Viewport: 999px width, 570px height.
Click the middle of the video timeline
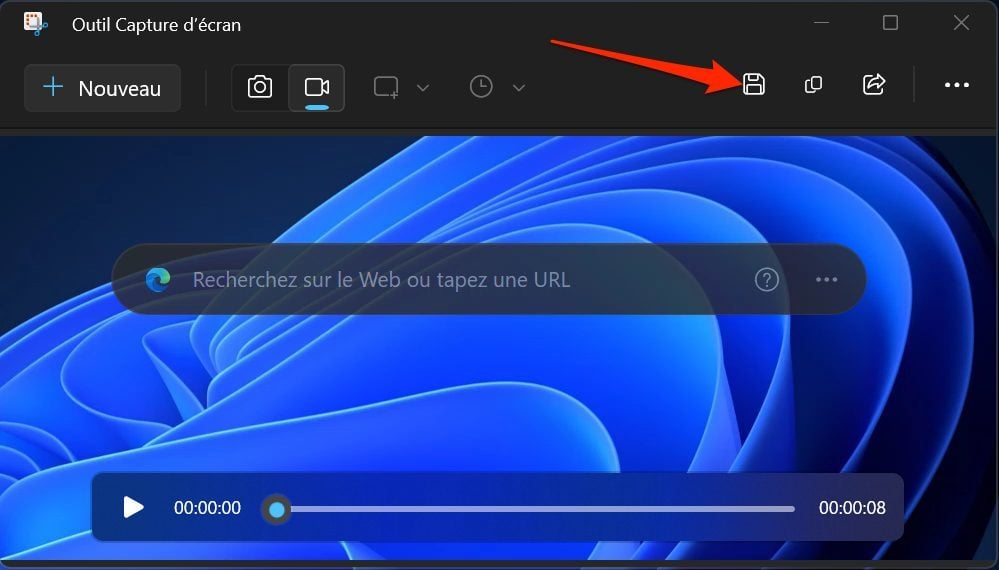[x=535, y=509]
